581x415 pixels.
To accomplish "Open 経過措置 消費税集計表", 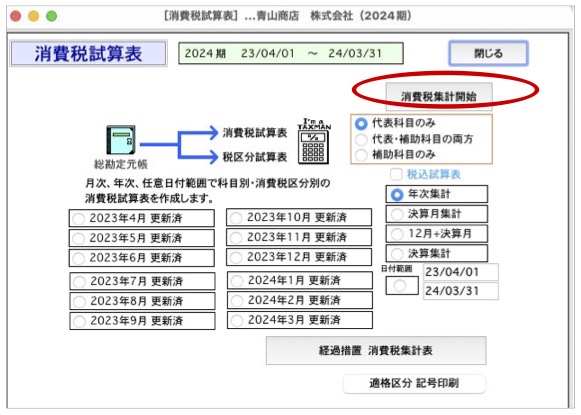I will coord(376,351).
